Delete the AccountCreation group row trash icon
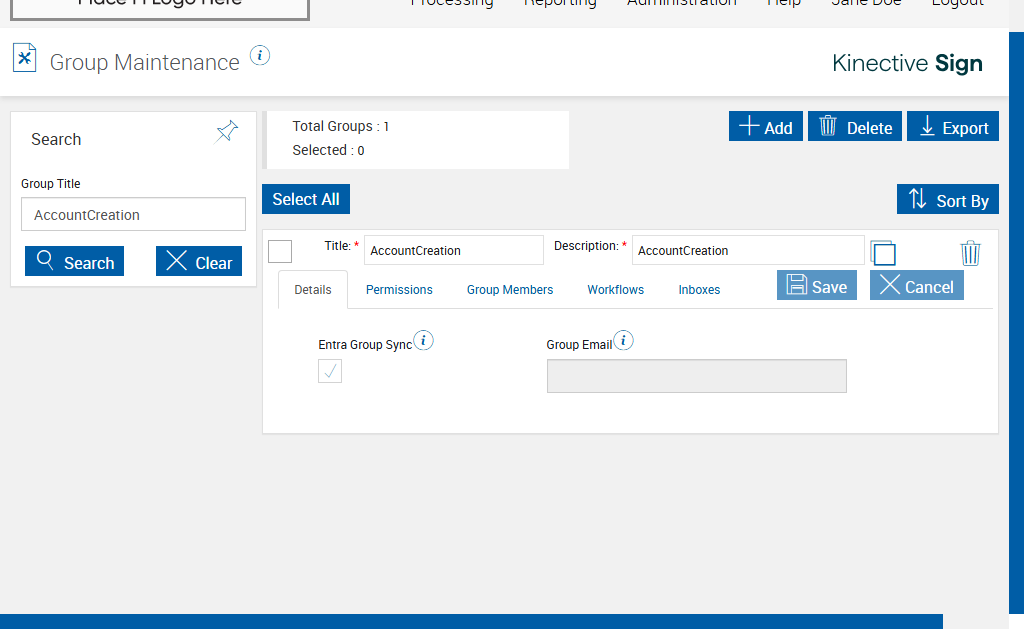 [970, 253]
